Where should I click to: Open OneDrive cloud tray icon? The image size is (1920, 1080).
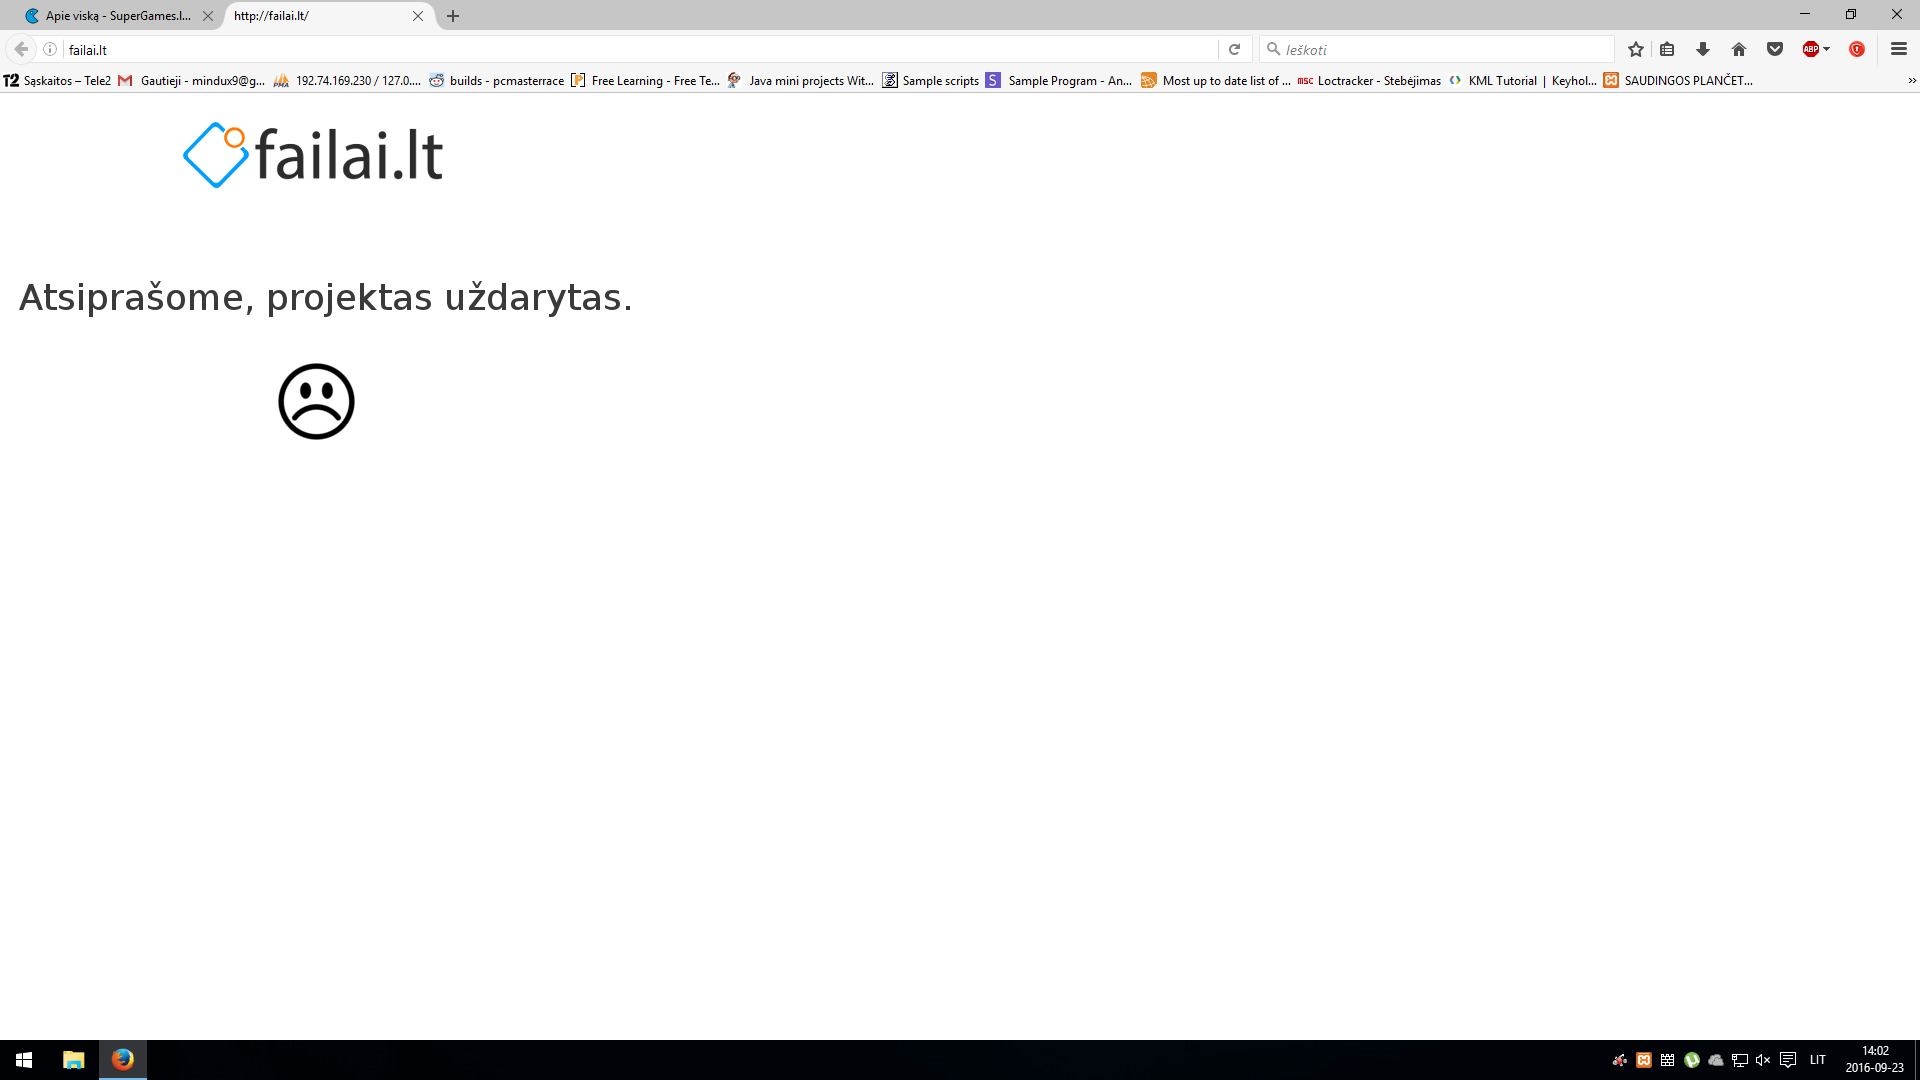1716,1060
